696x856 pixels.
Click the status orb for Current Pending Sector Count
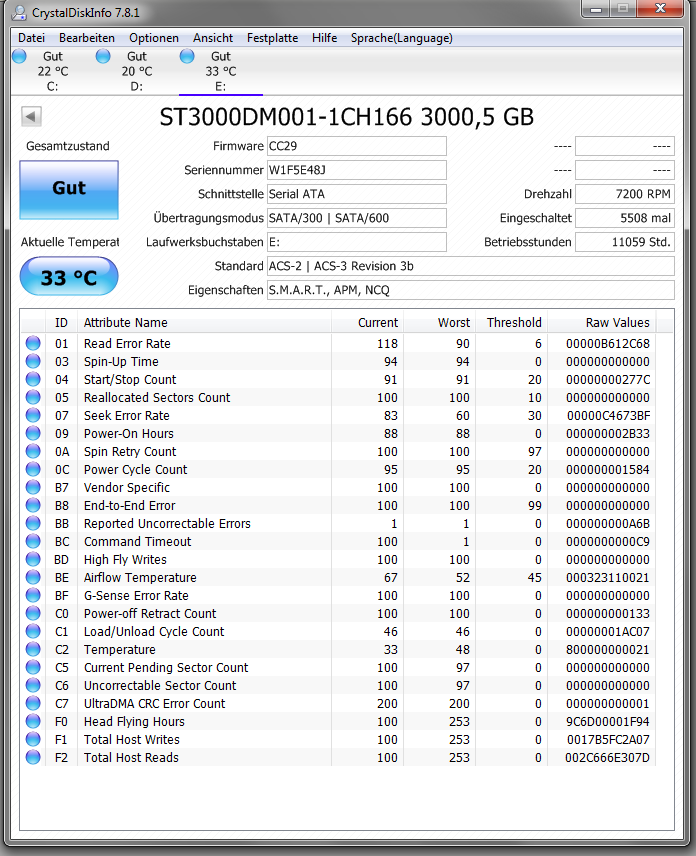[33, 668]
